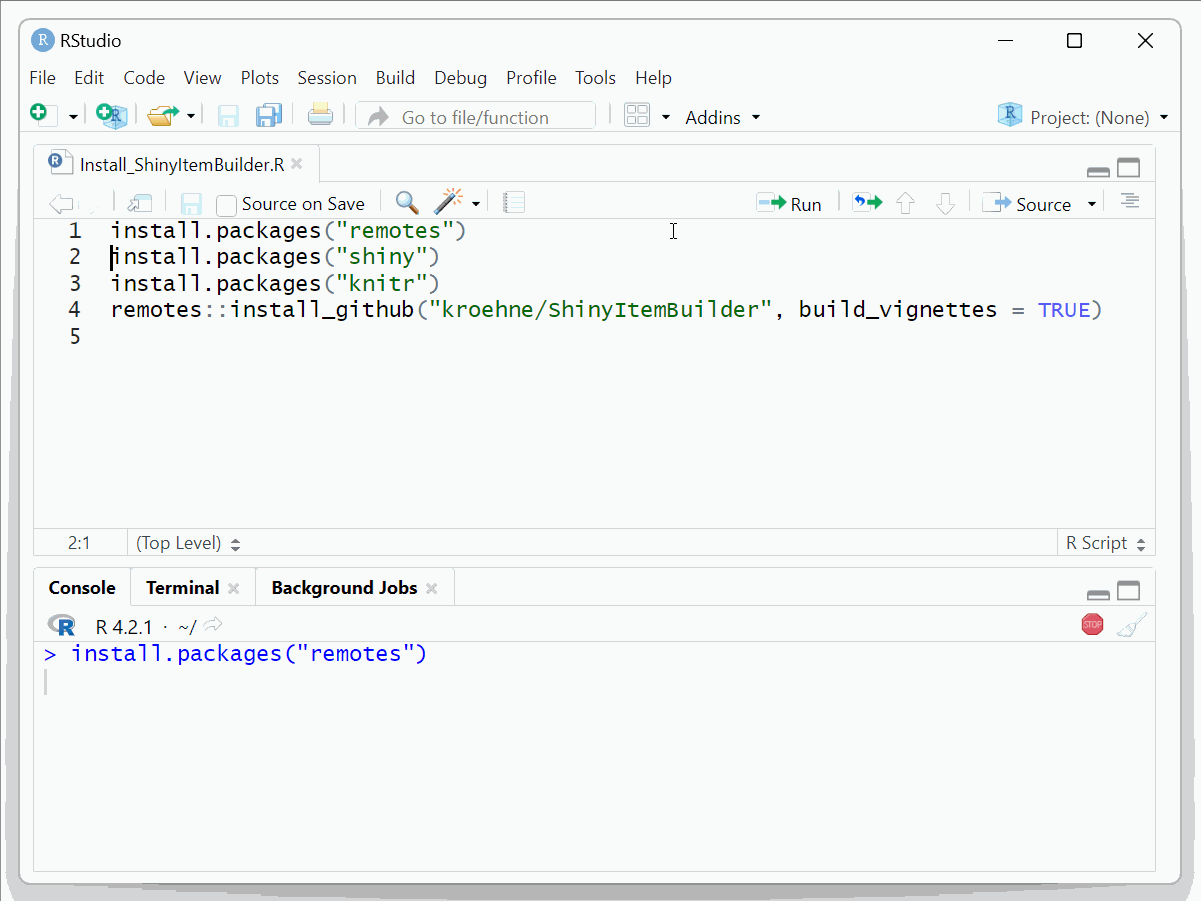This screenshot has width=1201, height=901.
Task: Click the Open File folder icon
Action: (162, 116)
